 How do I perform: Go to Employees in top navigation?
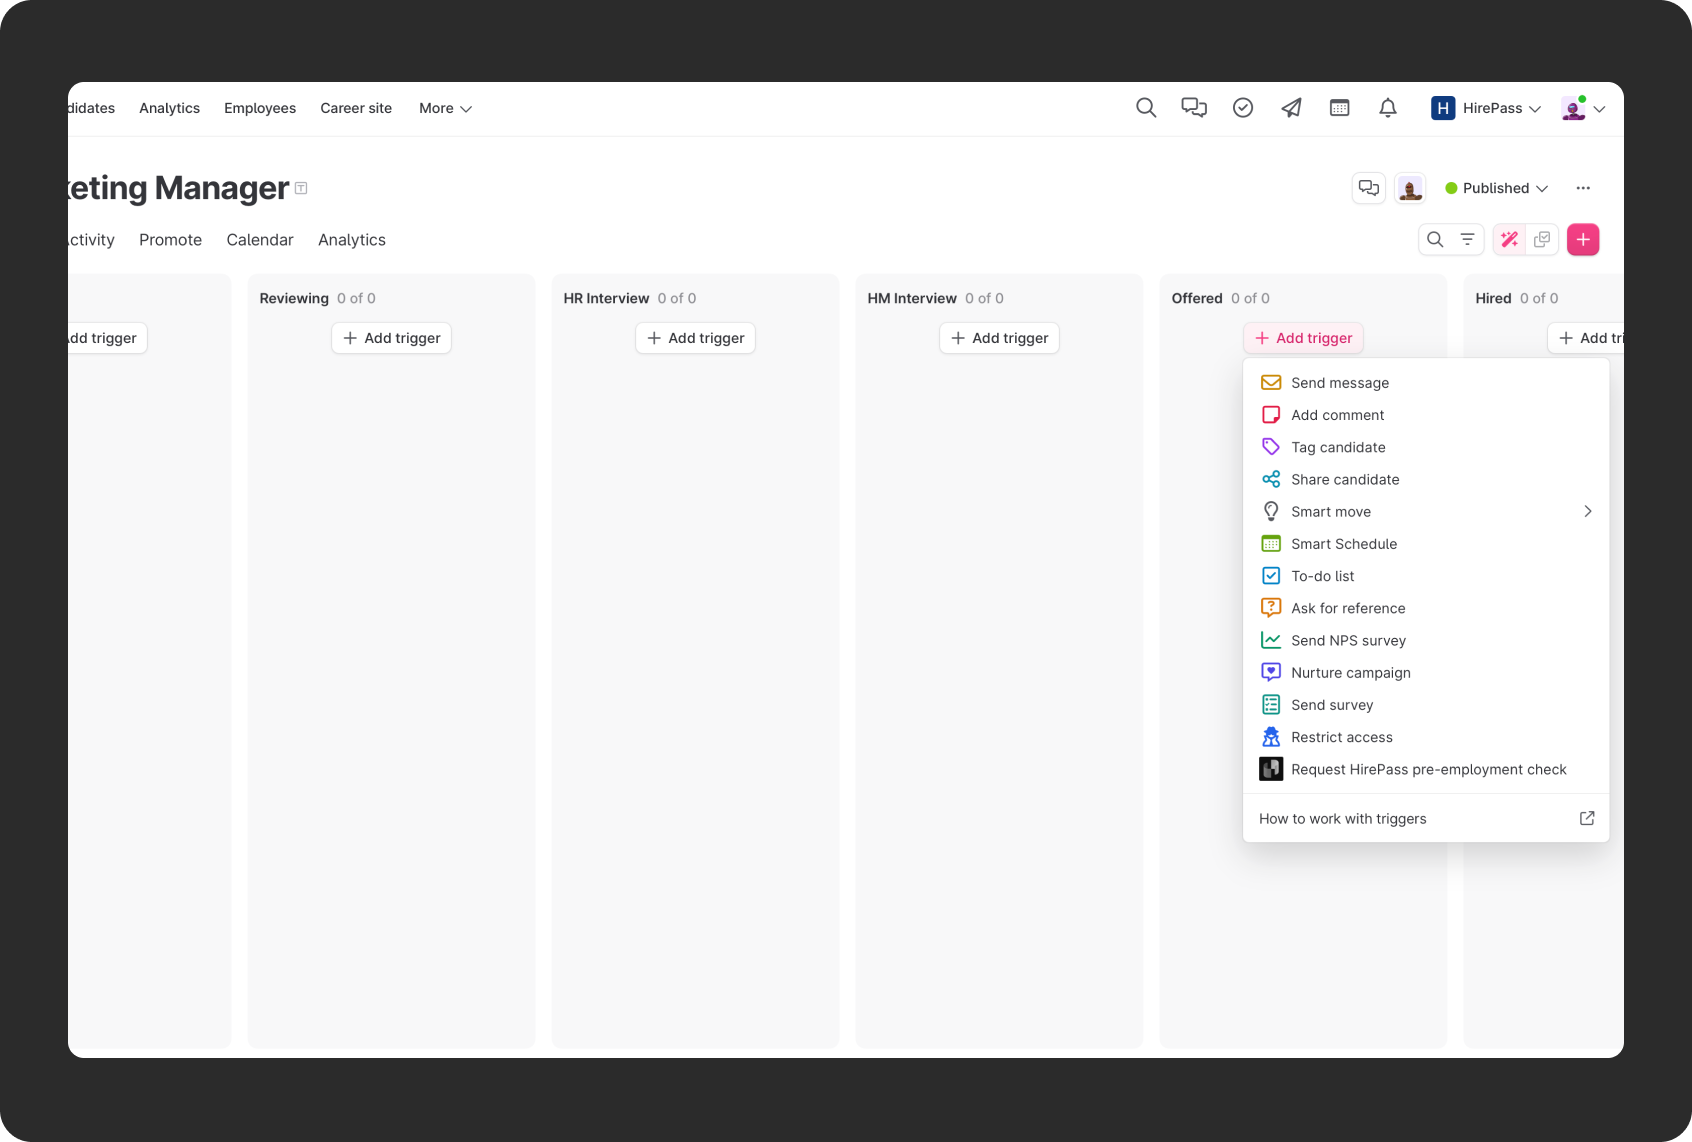pyautogui.click(x=260, y=108)
